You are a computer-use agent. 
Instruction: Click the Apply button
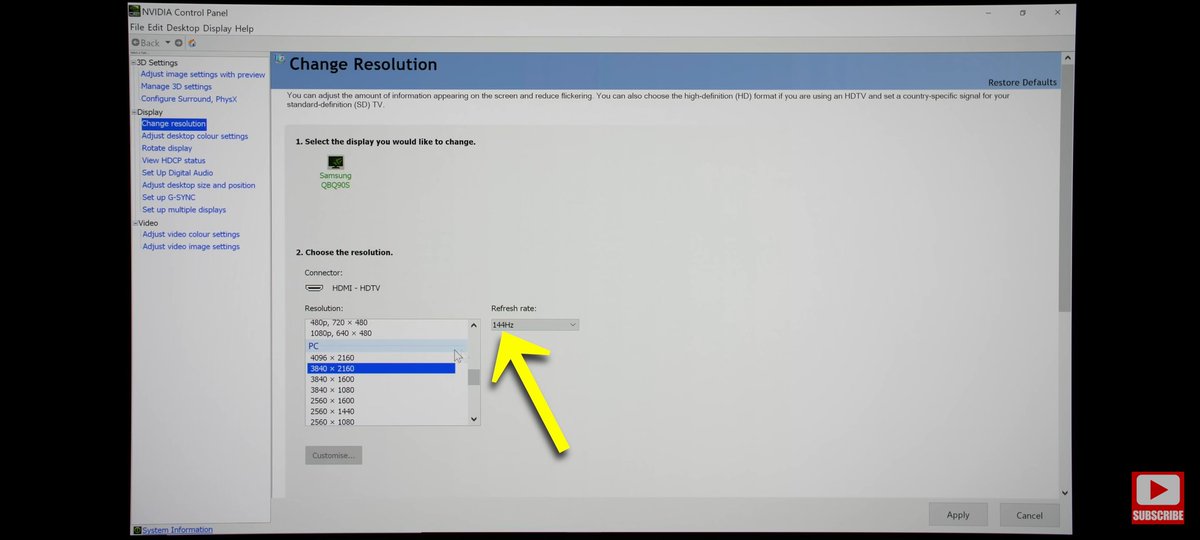[958, 515]
